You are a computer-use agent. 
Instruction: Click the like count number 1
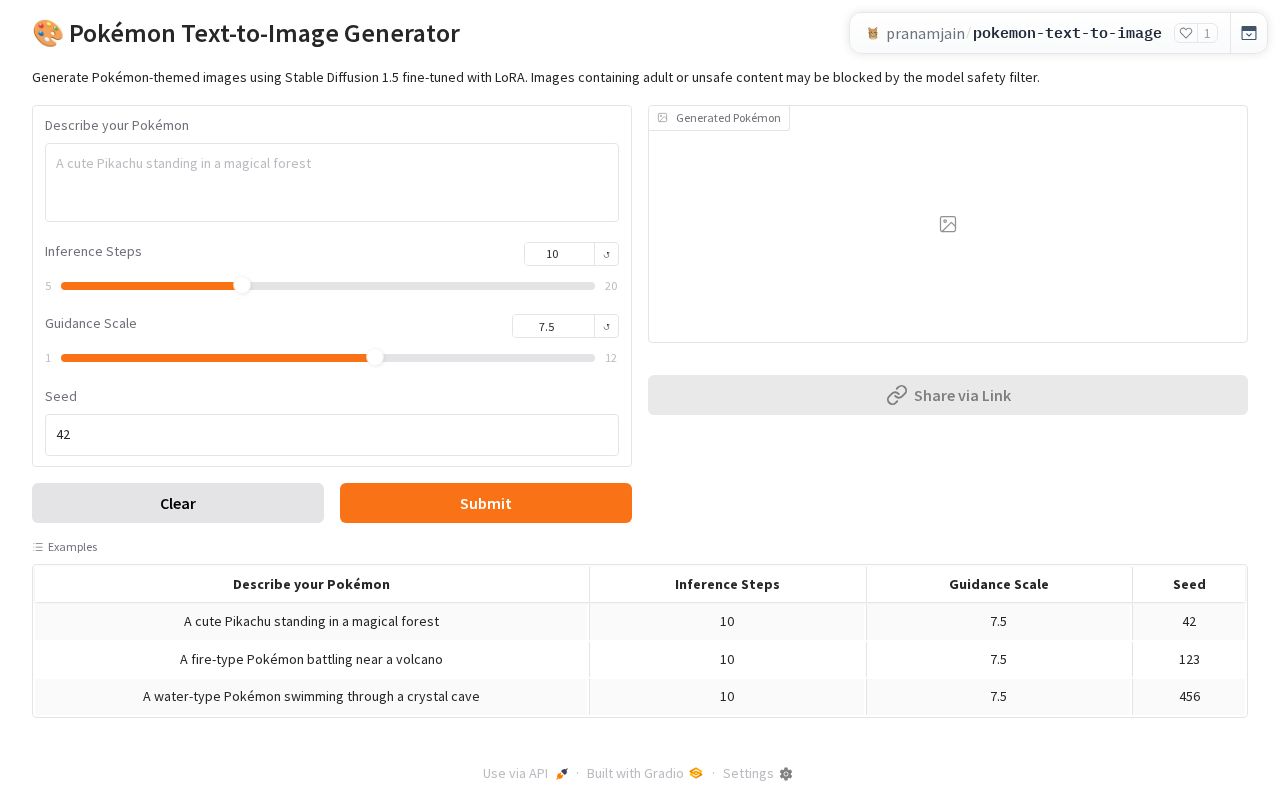[x=1207, y=33]
